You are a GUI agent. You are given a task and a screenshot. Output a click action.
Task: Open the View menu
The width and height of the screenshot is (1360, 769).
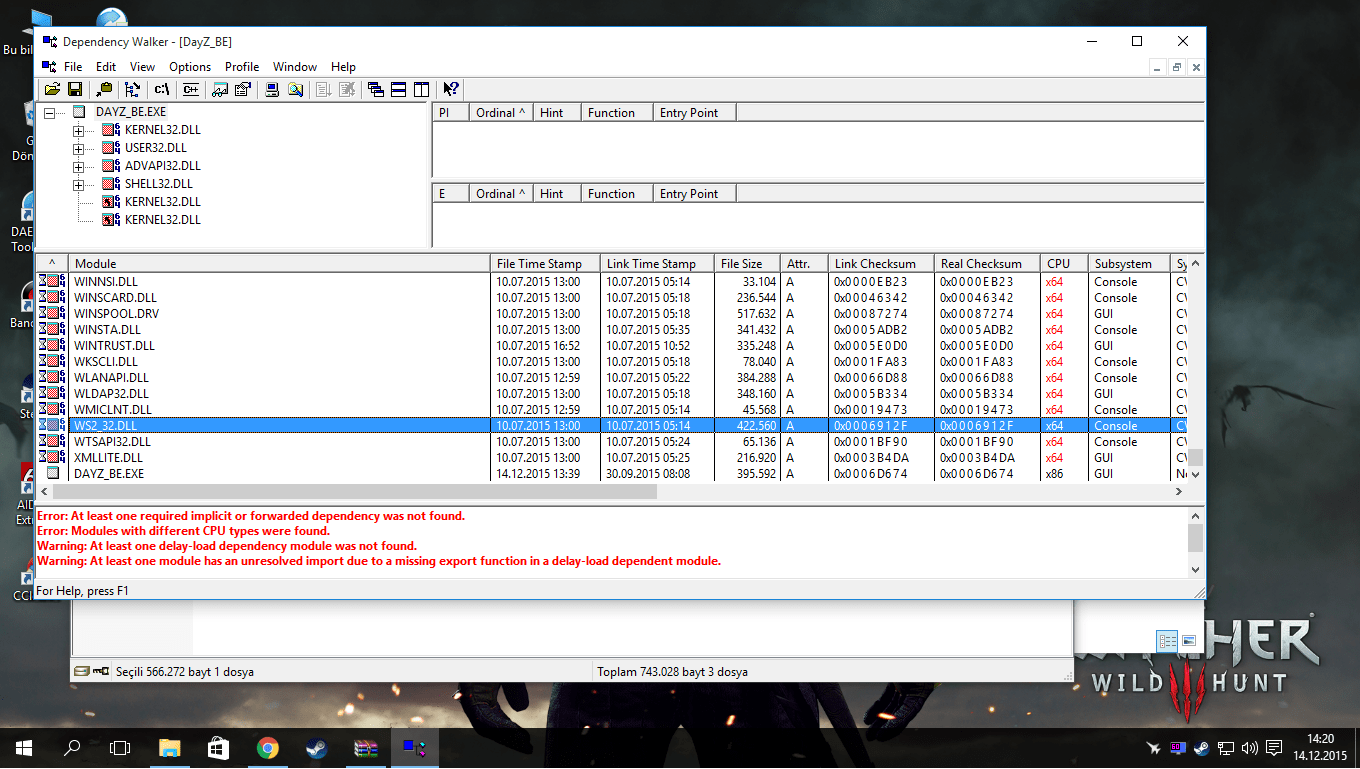click(x=142, y=67)
